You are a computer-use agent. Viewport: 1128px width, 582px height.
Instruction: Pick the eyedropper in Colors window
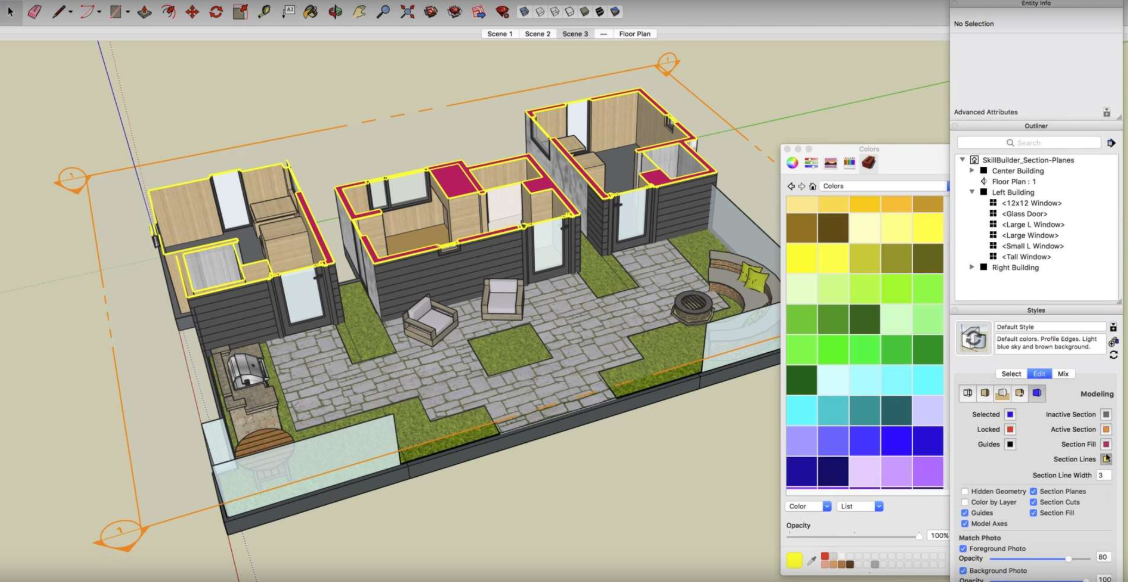pos(811,560)
